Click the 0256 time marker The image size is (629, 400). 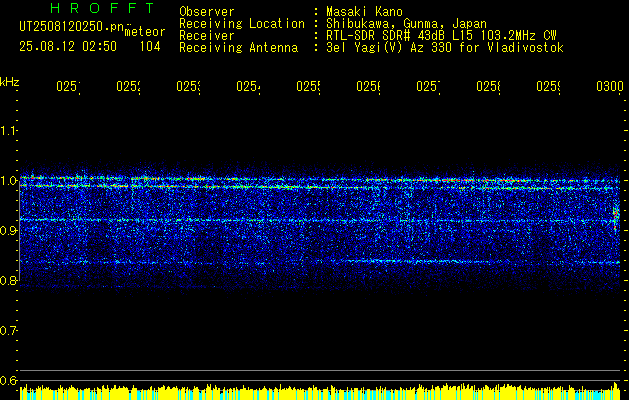[368, 87]
